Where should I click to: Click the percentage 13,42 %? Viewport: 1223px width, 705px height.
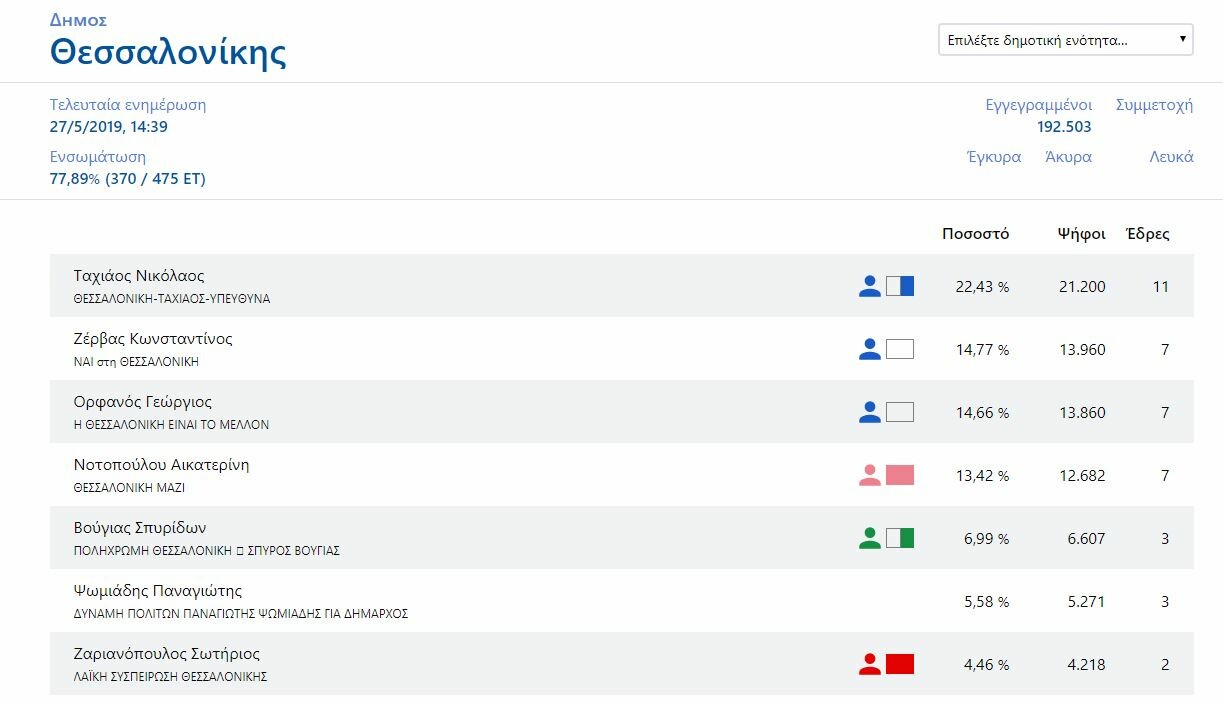pyautogui.click(x=982, y=476)
